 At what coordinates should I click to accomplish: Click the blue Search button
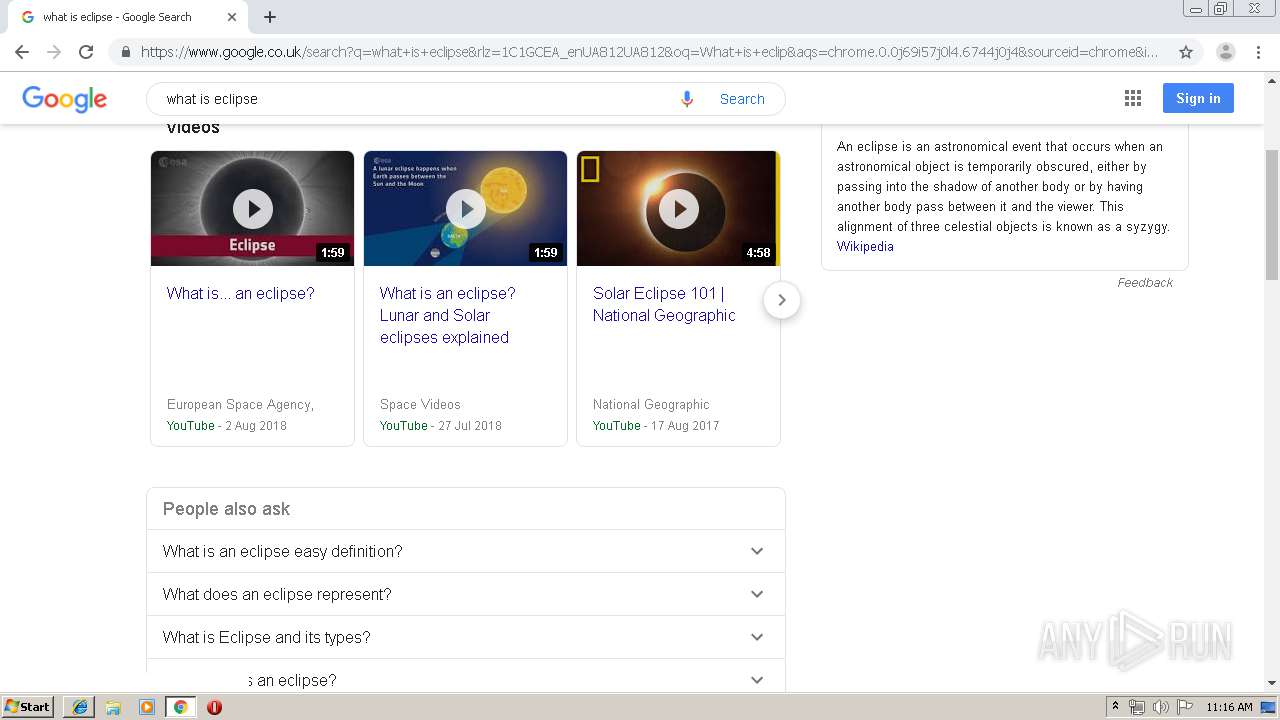pos(742,99)
